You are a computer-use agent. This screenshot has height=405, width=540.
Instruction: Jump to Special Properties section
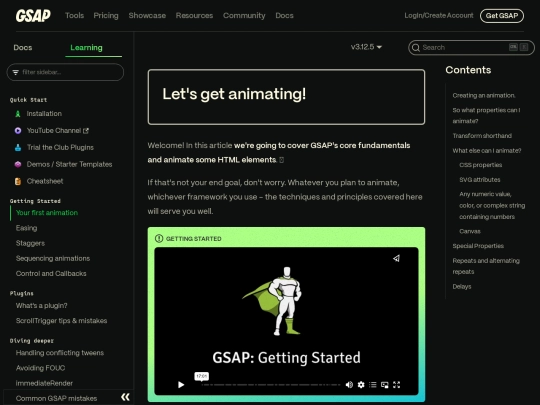478,246
